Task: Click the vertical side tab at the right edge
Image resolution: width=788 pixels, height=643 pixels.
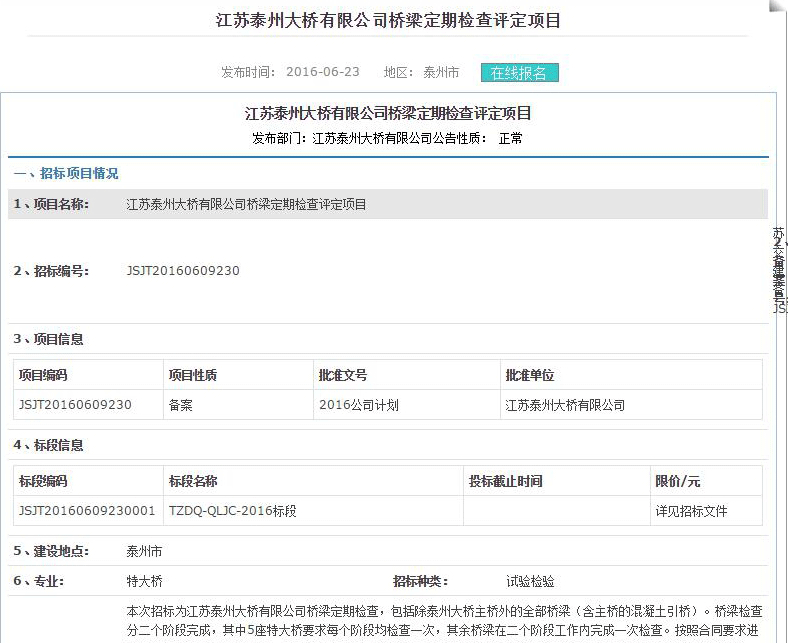Action: 779,270
